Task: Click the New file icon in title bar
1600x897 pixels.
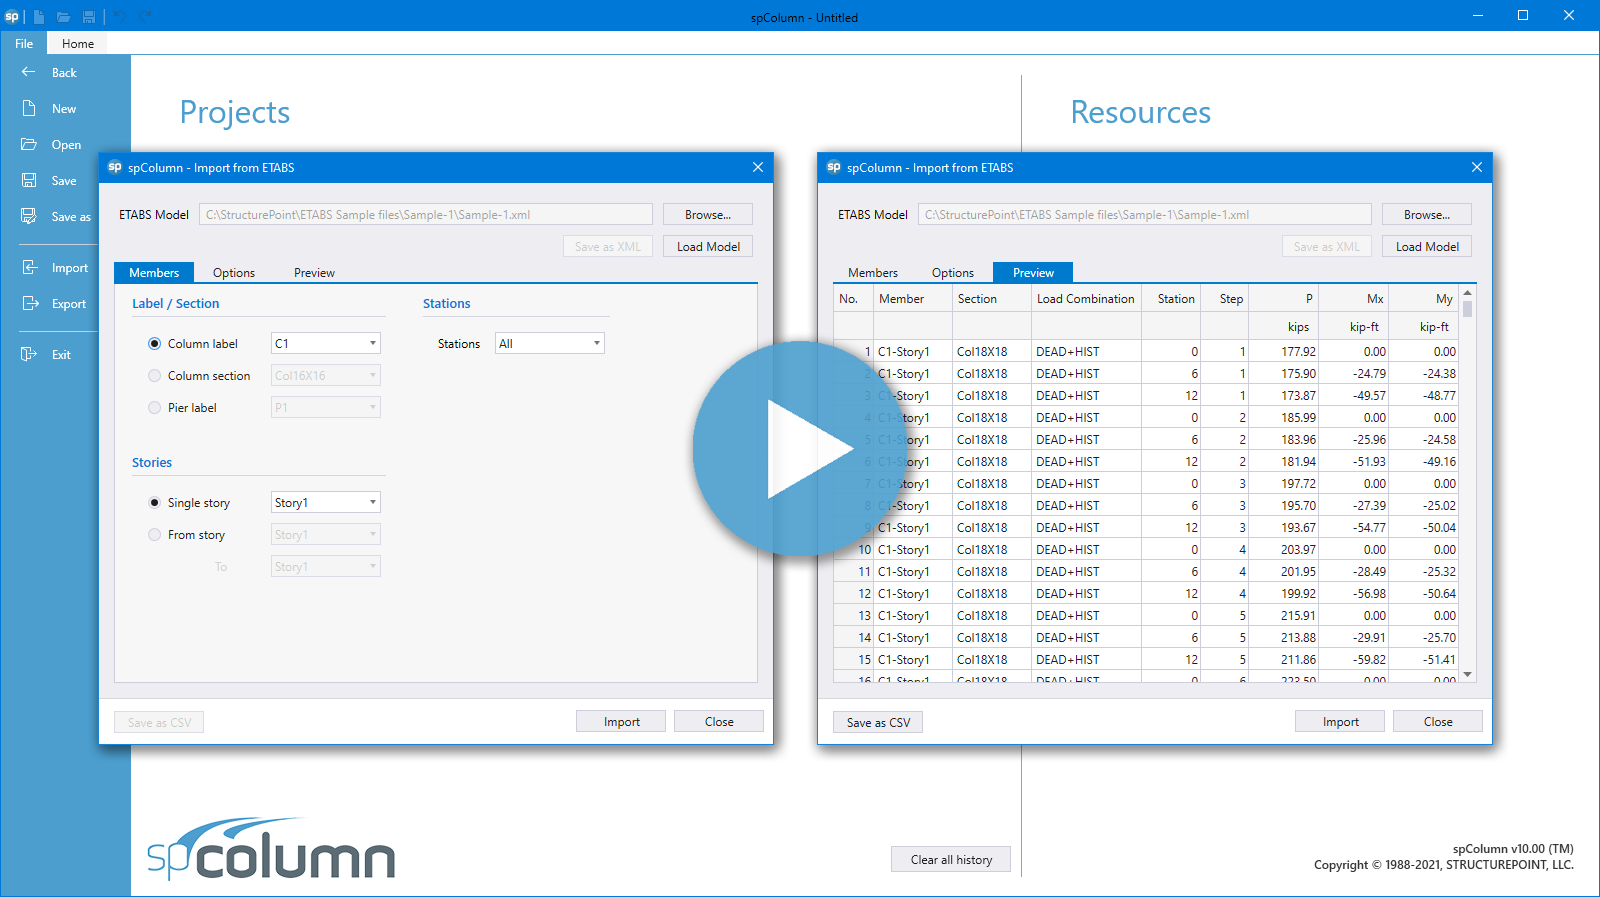Action: click(x=39, y=17)
